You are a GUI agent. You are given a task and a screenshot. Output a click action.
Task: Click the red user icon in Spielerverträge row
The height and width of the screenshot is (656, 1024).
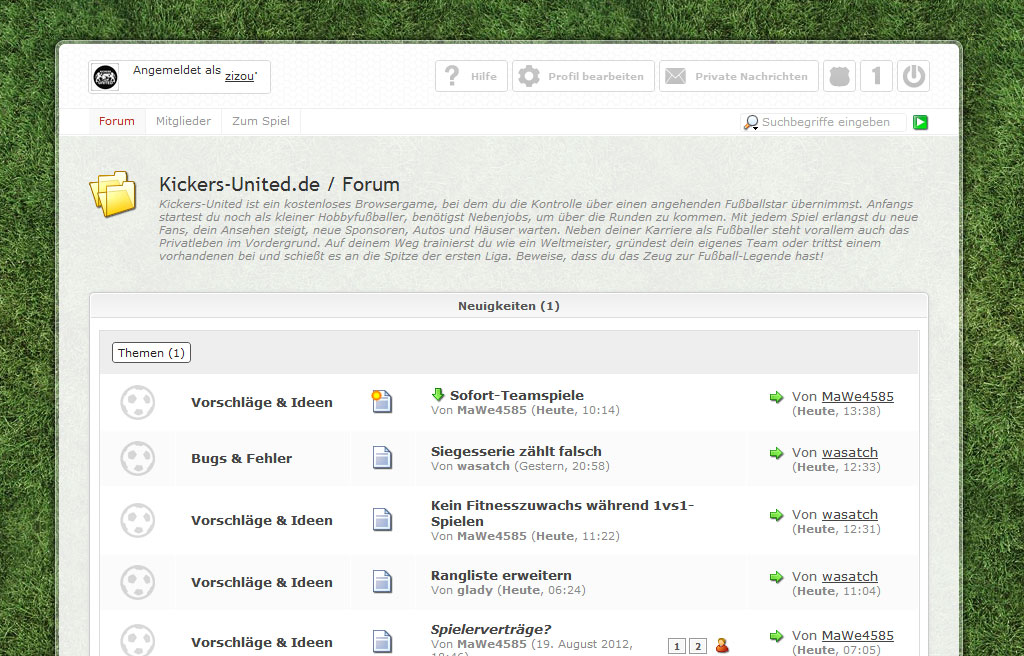(722, 646)
